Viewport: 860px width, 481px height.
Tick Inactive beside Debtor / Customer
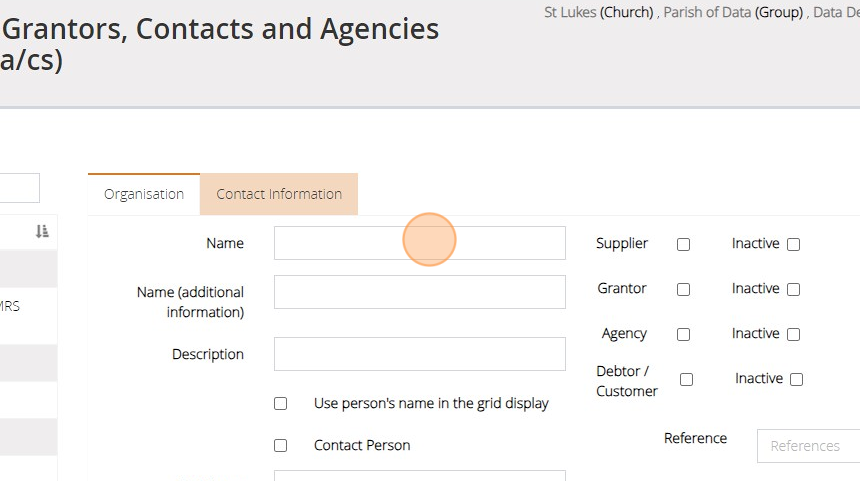[x=796, y=379]
